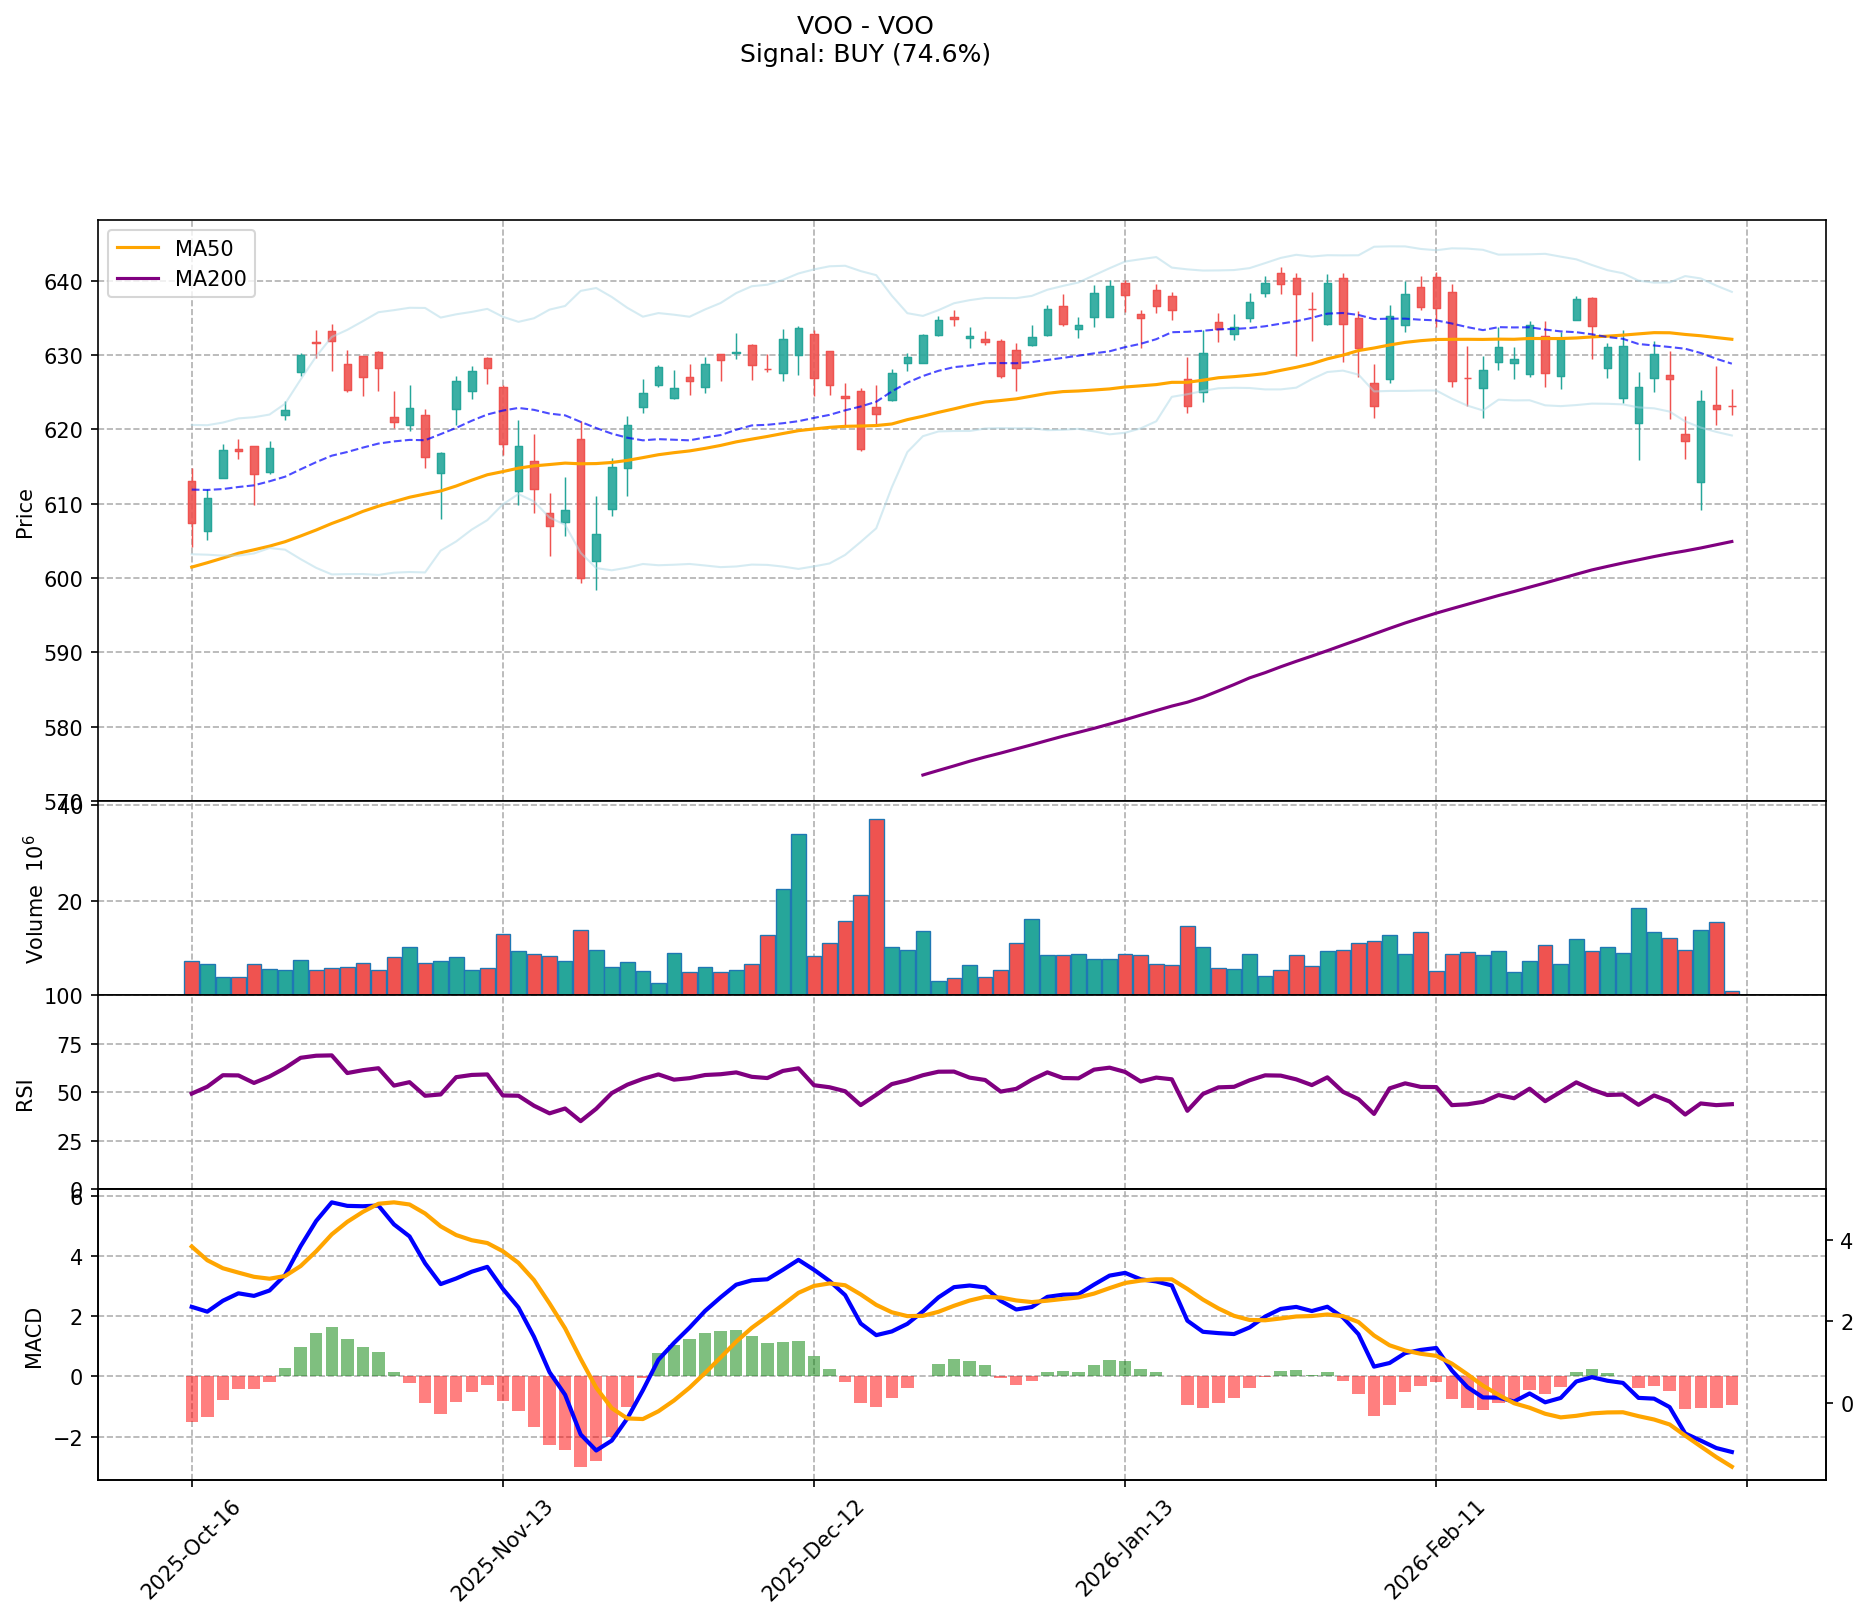Click the RSI y-axis label
This screenshot has height=1619, width=1868.
(x=25, y=1092)
